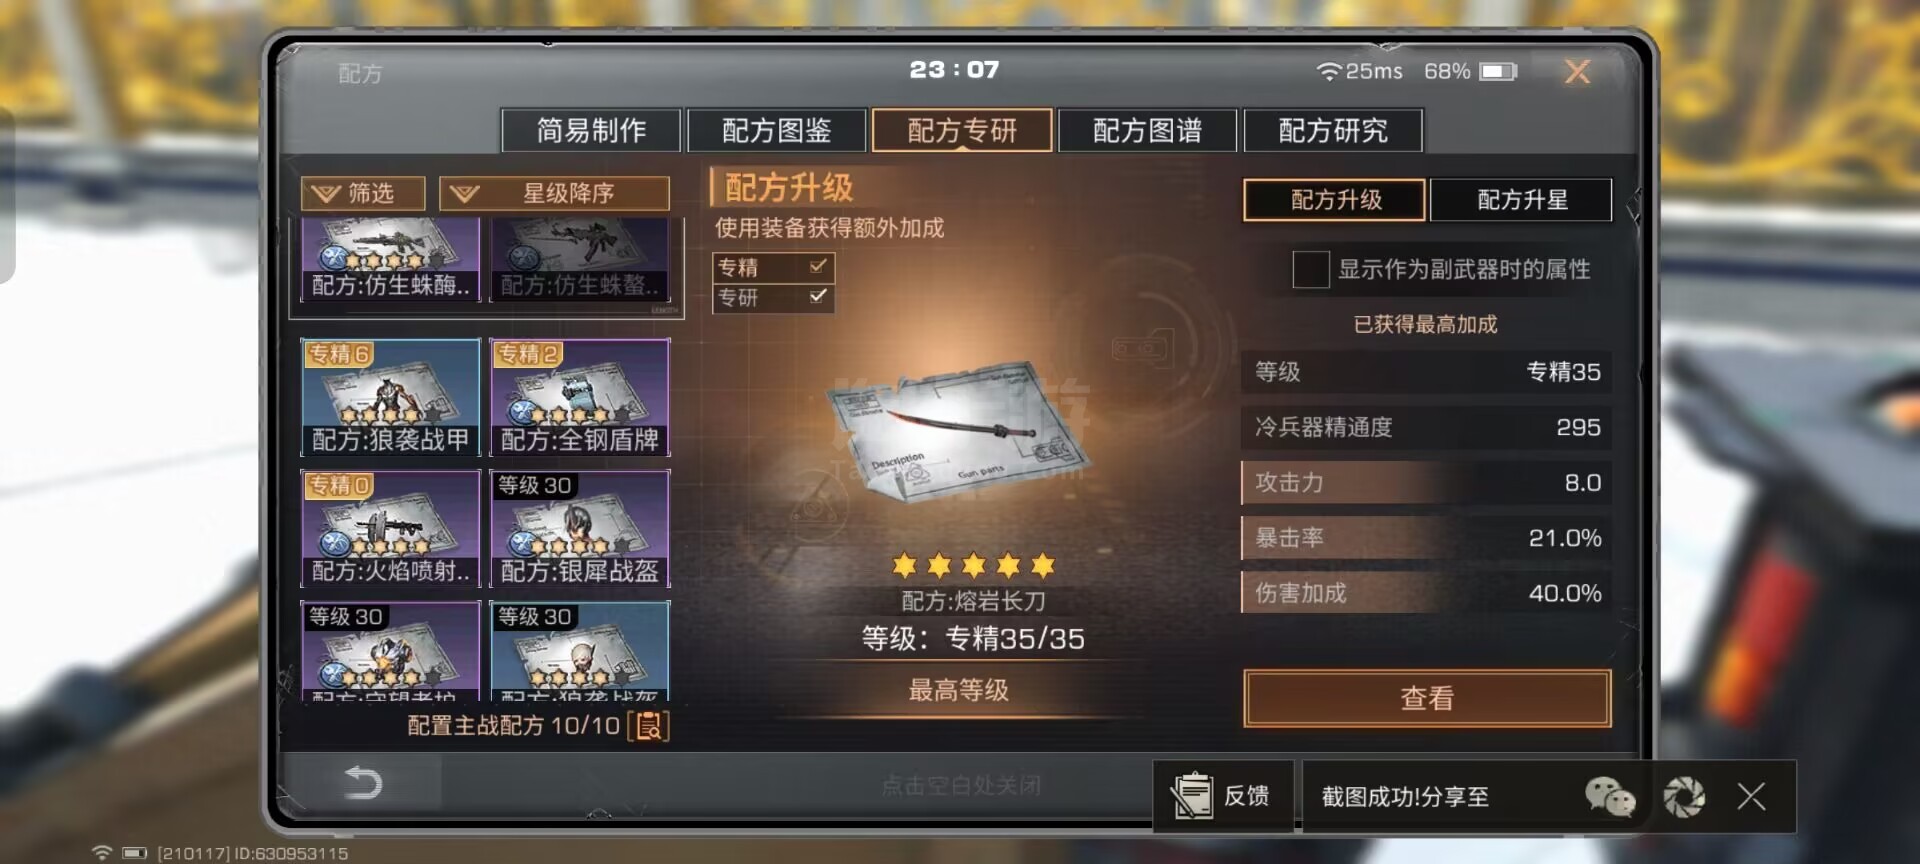Click the 查看 button
Image resolution: width=1920 pixels, height=864 pixels.
click(1427, 698)
